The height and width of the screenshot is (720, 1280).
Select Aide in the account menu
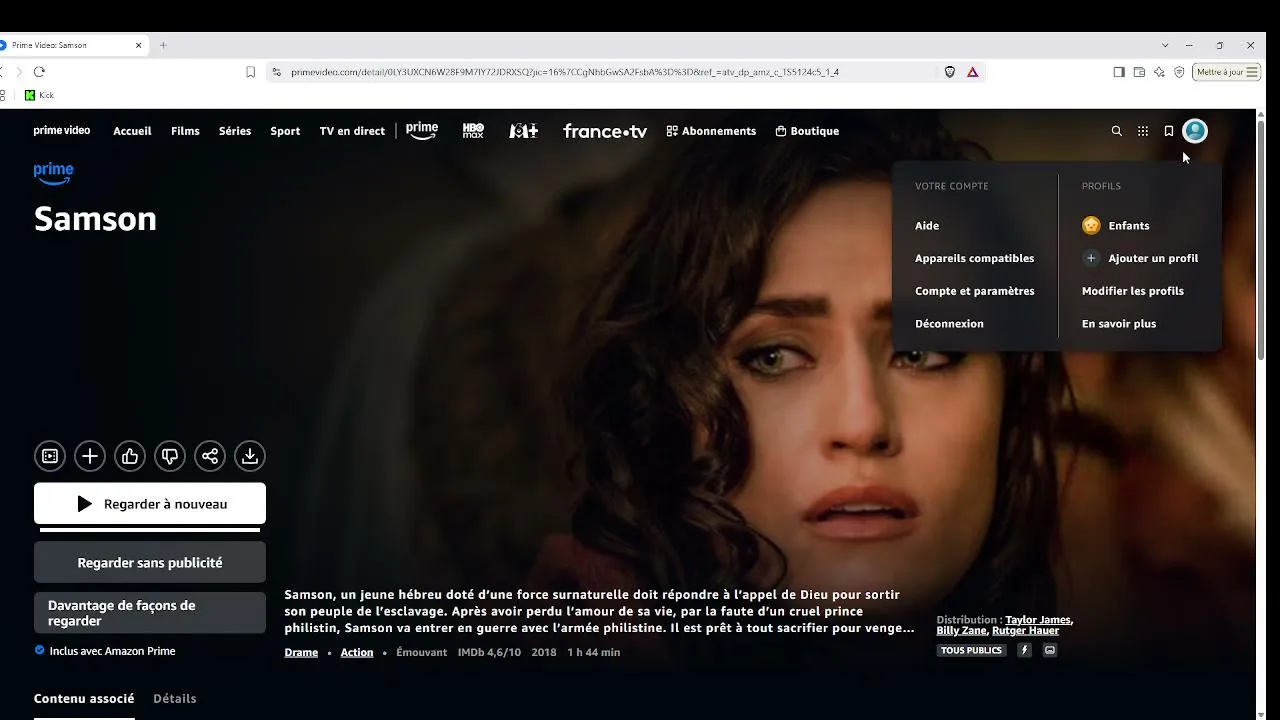[927, 226]
